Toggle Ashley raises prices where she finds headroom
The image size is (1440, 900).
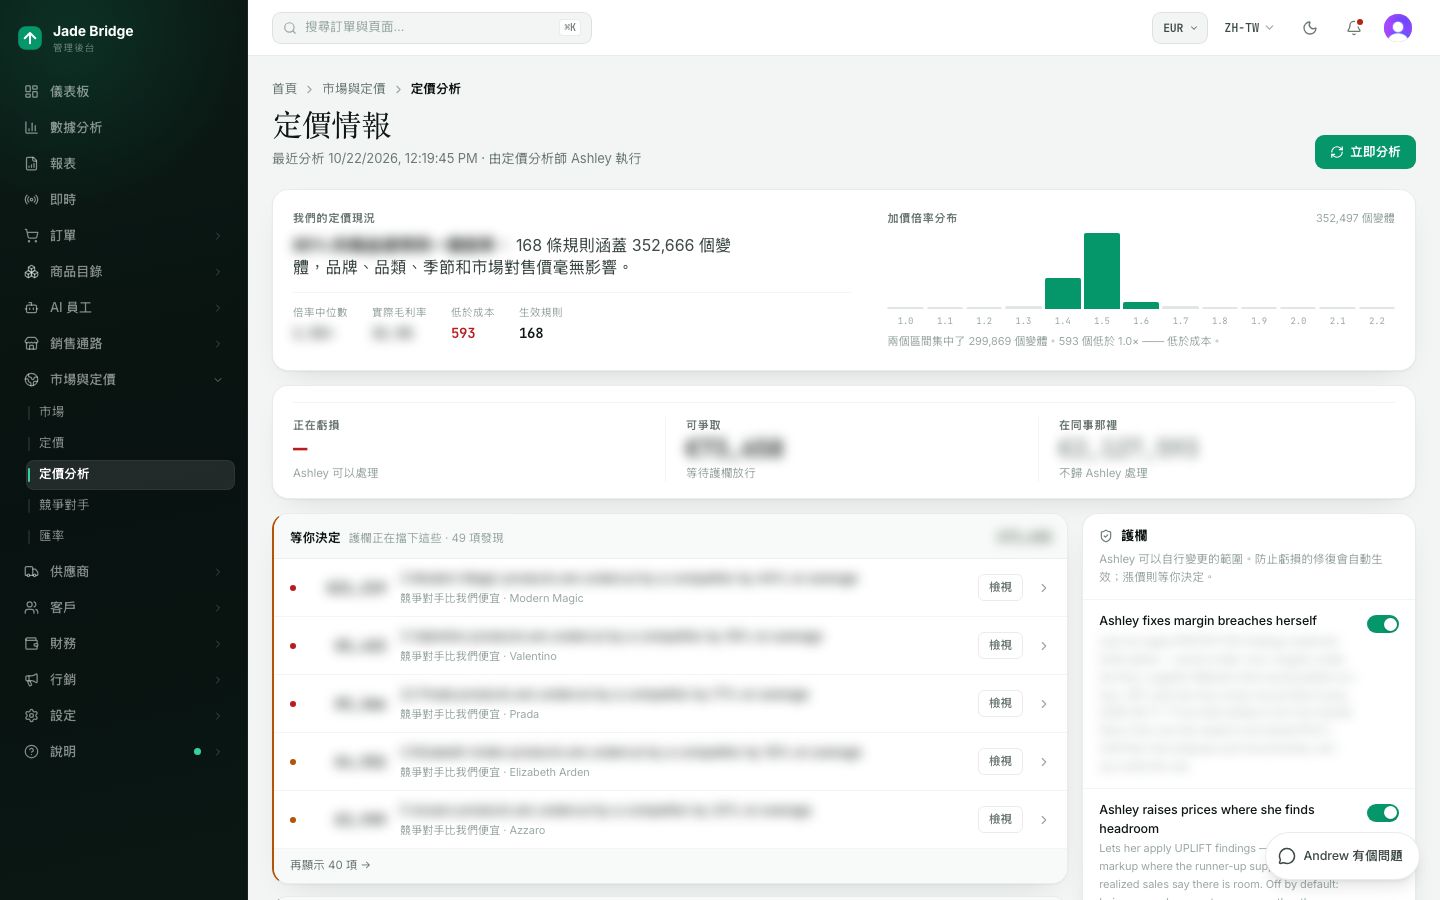coord(1383,813)
